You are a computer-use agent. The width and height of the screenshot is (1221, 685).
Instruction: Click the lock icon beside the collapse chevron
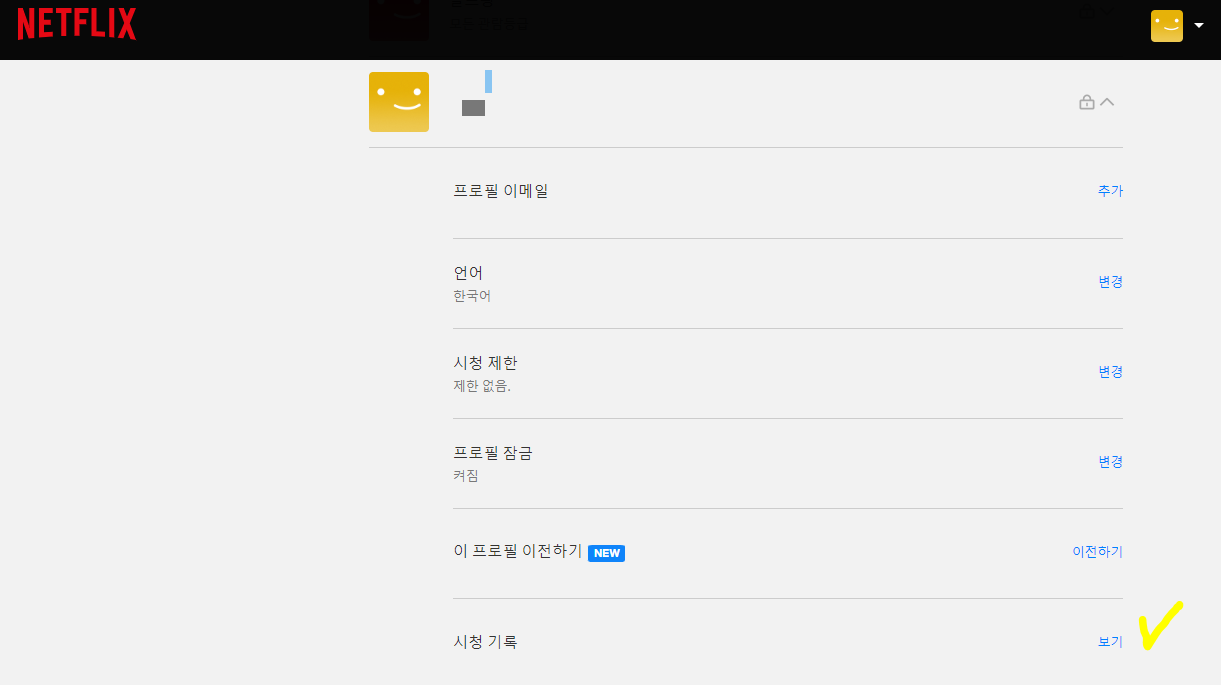pos(1087,101)
